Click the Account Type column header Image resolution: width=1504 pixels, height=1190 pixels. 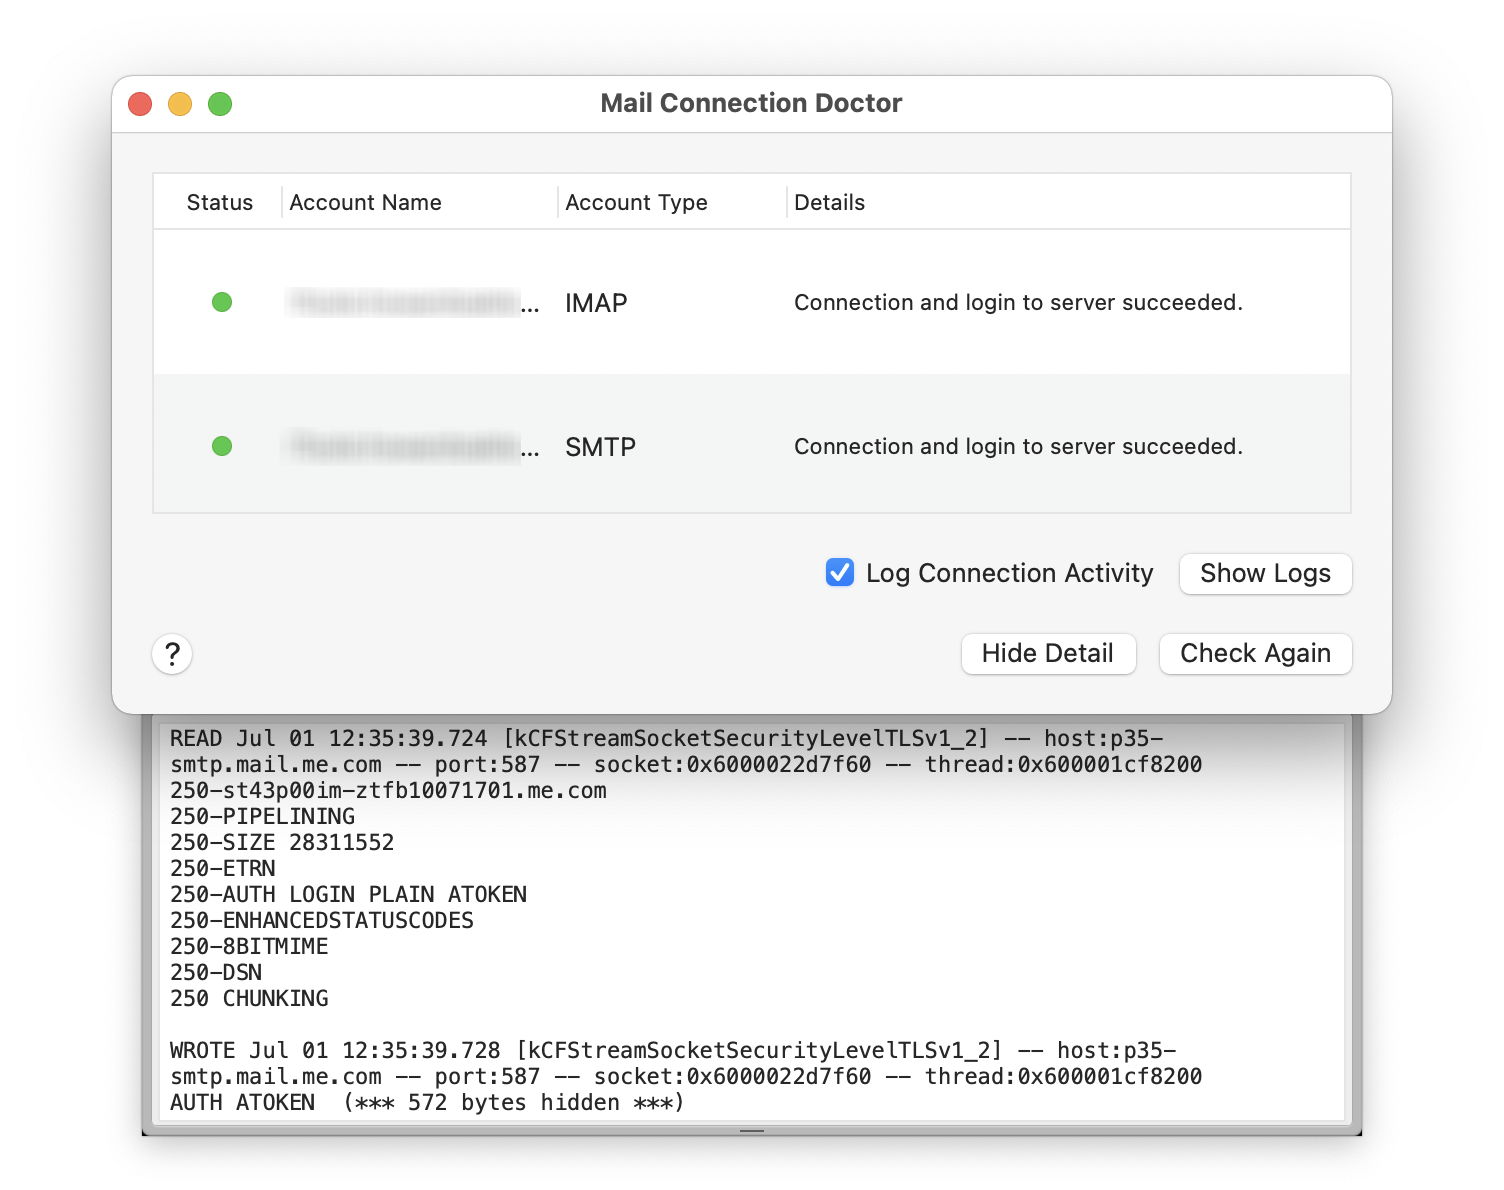click(x=636, y=203)
